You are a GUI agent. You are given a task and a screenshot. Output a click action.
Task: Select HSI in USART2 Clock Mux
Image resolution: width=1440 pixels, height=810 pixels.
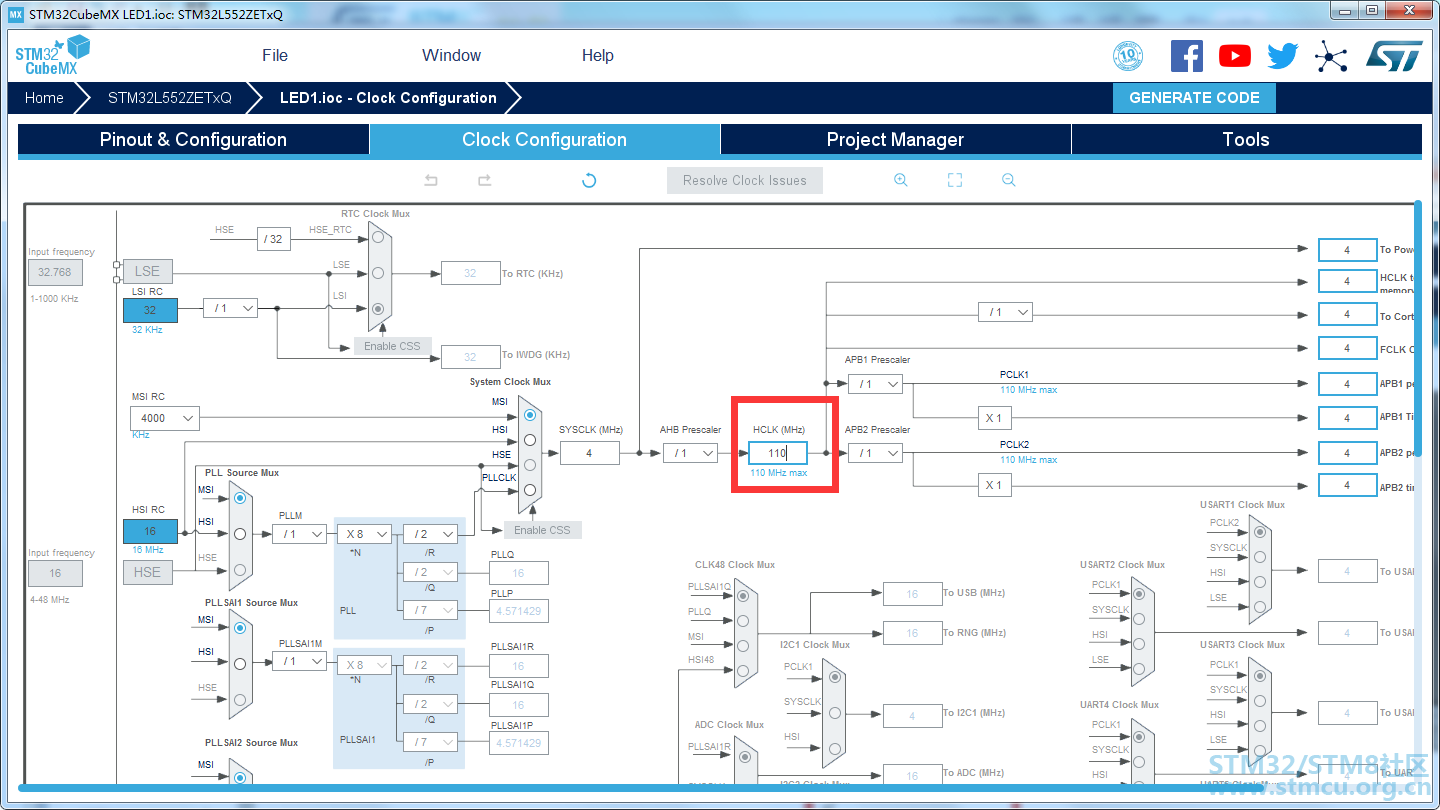(x=1141, y=645)
